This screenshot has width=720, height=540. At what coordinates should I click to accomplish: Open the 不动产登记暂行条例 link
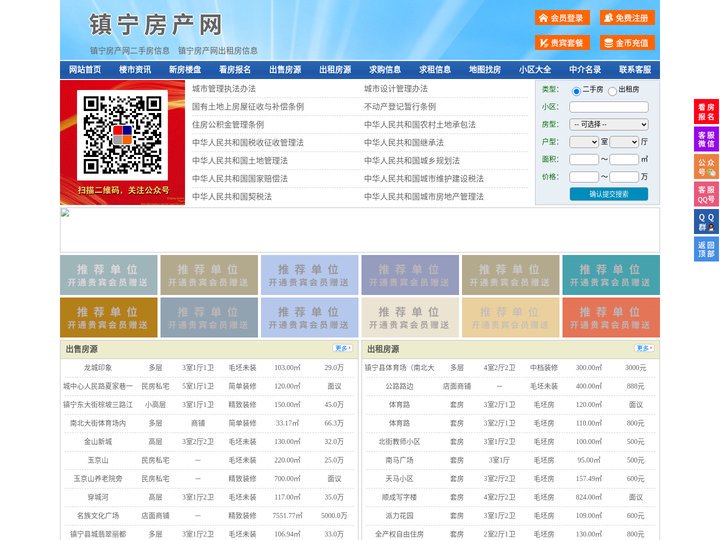coord(400,107)
